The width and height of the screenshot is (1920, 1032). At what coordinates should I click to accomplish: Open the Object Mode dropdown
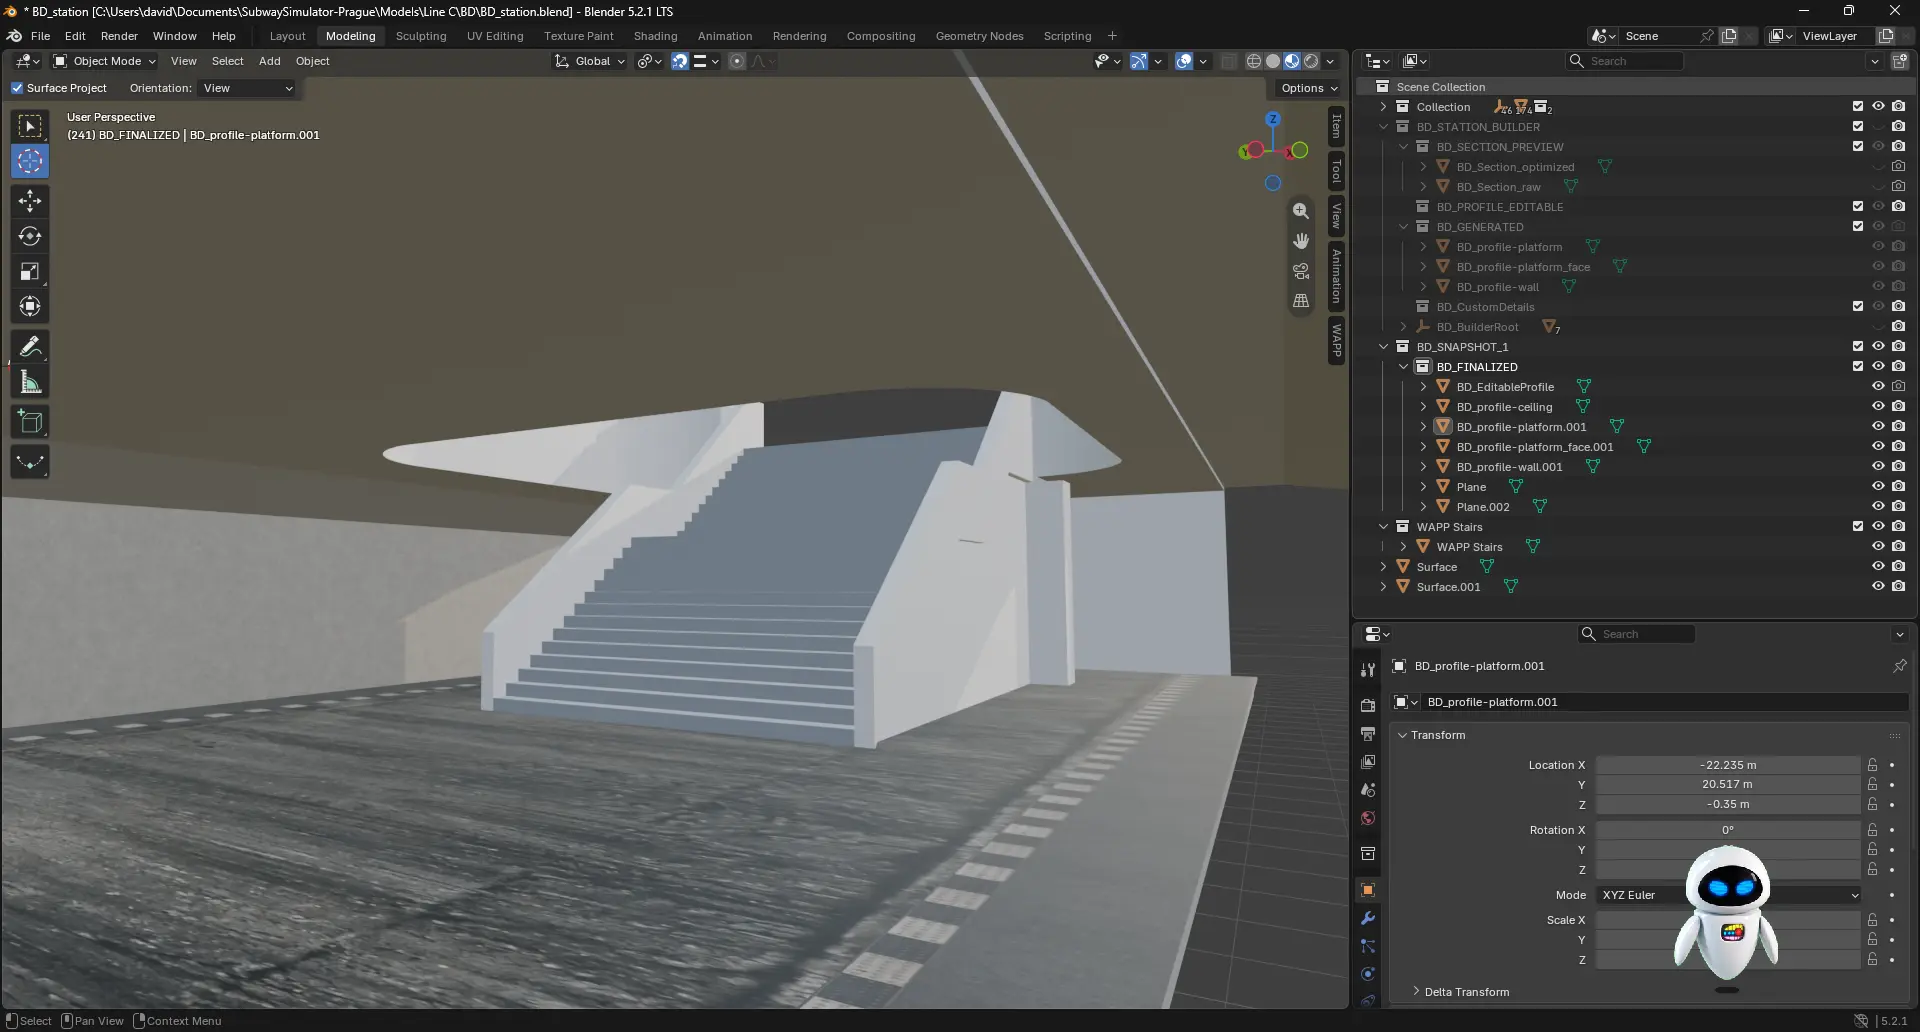click(x=104, y=61)
